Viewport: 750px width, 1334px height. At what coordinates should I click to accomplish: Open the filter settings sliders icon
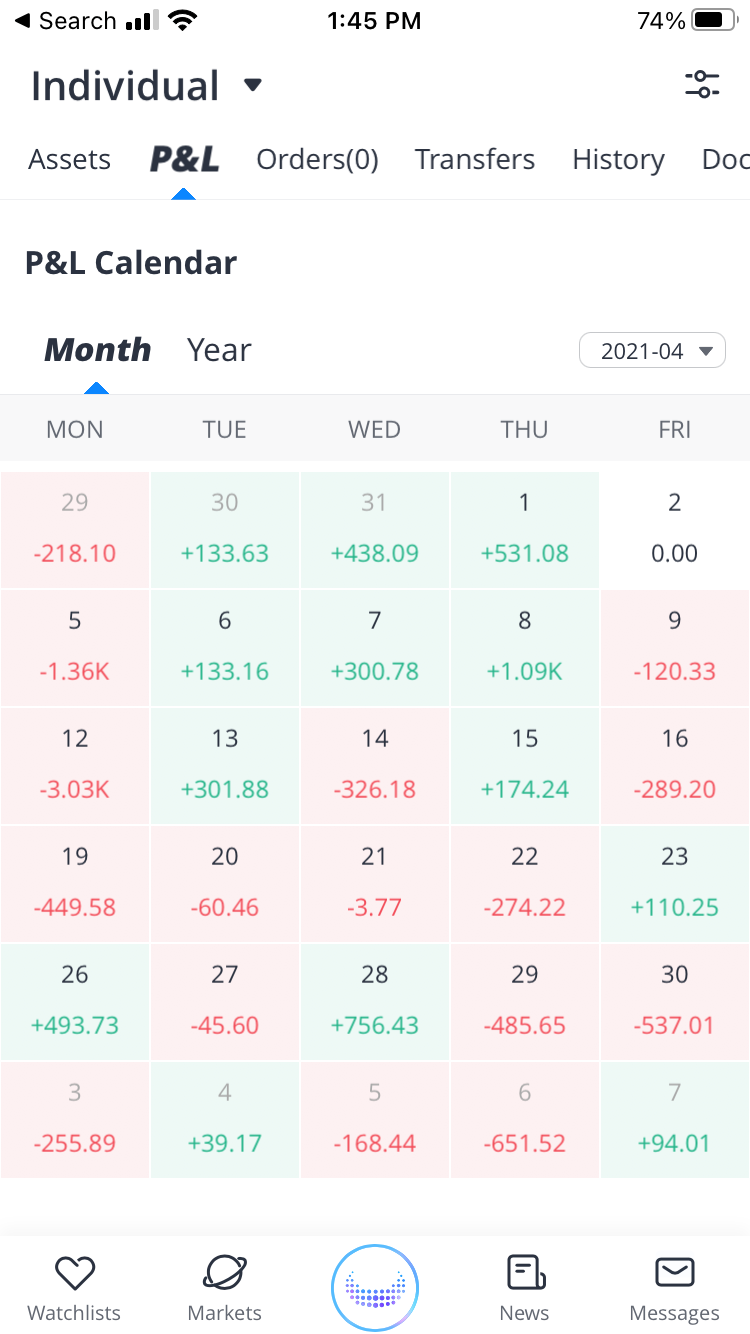702,85
